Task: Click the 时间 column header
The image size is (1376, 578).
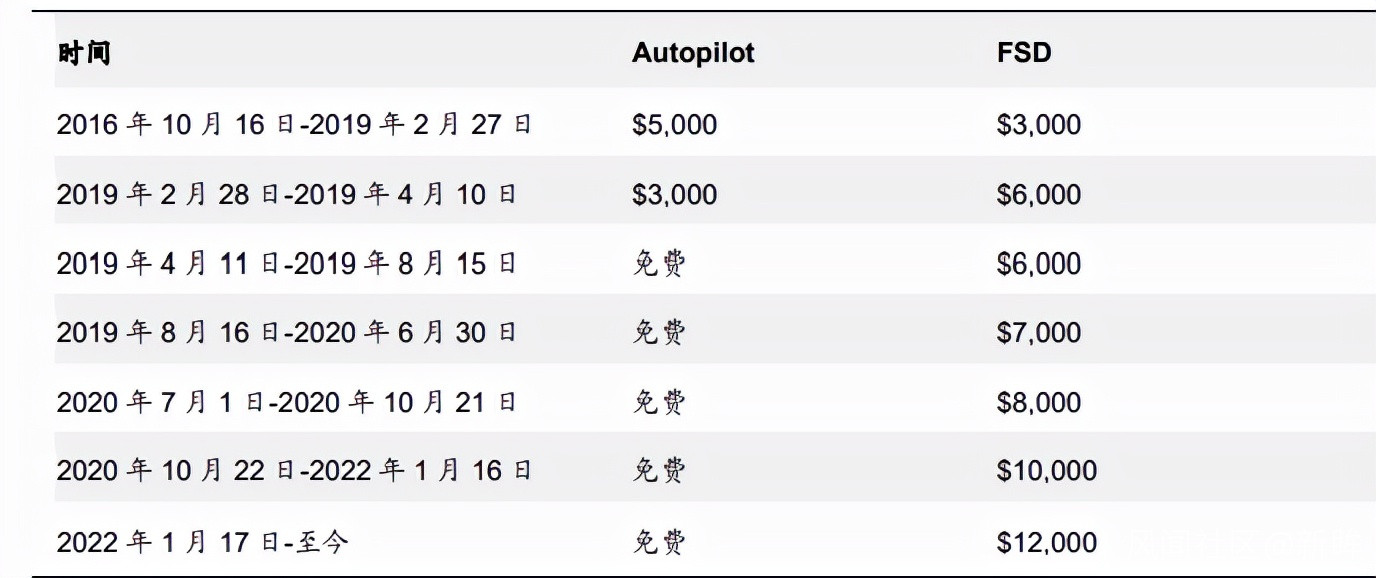Action: click(x=83, y=53)
